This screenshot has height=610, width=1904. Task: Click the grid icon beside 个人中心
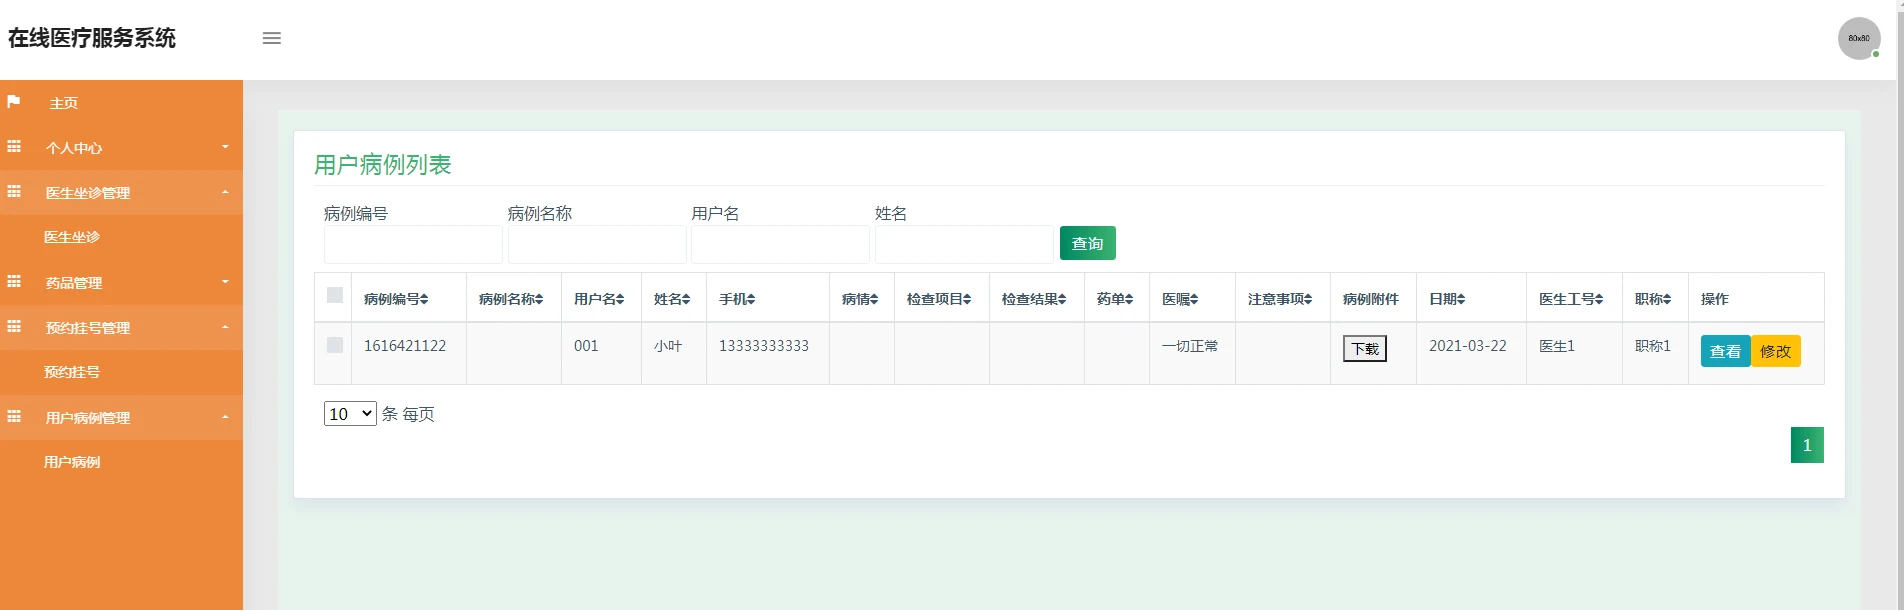click(x=14, y=147)
